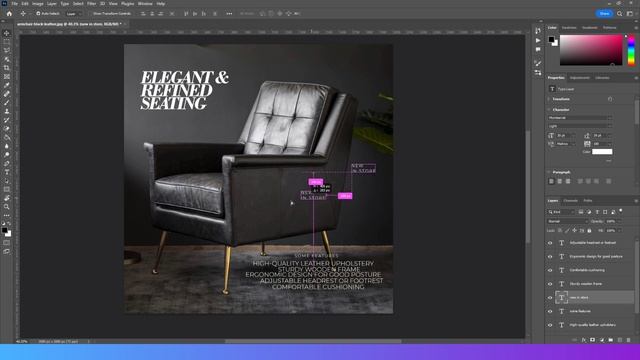Image resolution: width=640 pixels, height=360 pixels.
Task: Select the Horizontal Type tool
Action: click(x=7, y=172)
